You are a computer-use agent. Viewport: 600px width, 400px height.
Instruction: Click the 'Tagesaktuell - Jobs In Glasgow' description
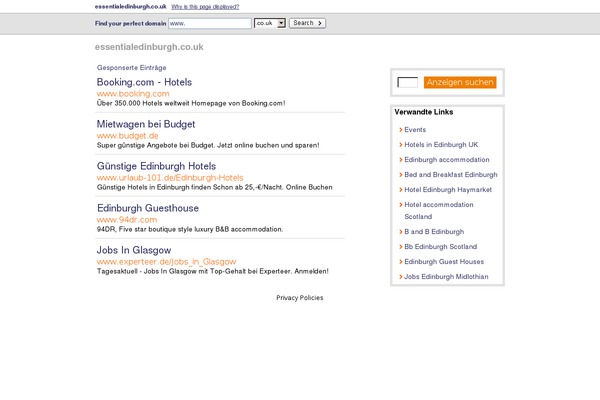(212, 271)
